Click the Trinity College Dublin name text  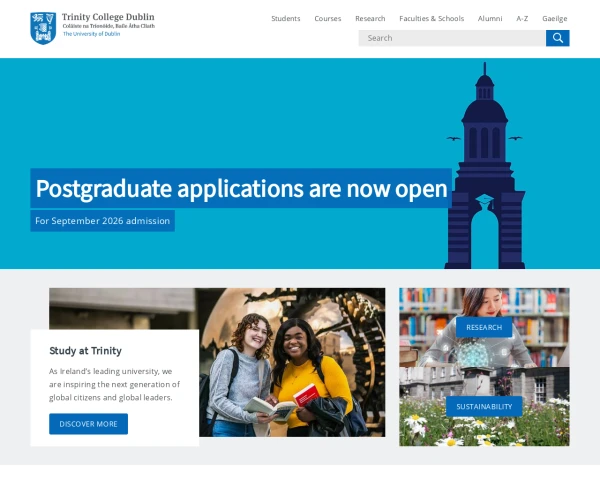[108, 17]
